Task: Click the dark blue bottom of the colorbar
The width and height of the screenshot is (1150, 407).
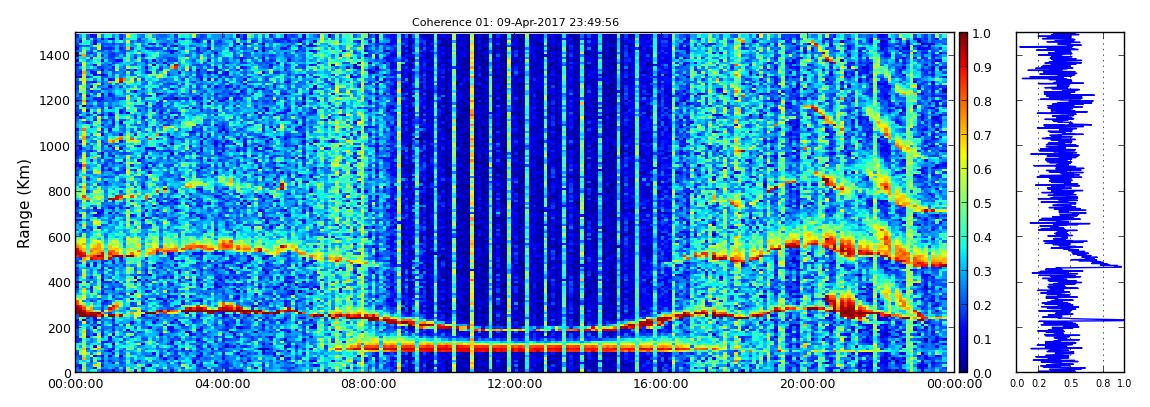Action: pyautogui.click(x=964, y=367)
